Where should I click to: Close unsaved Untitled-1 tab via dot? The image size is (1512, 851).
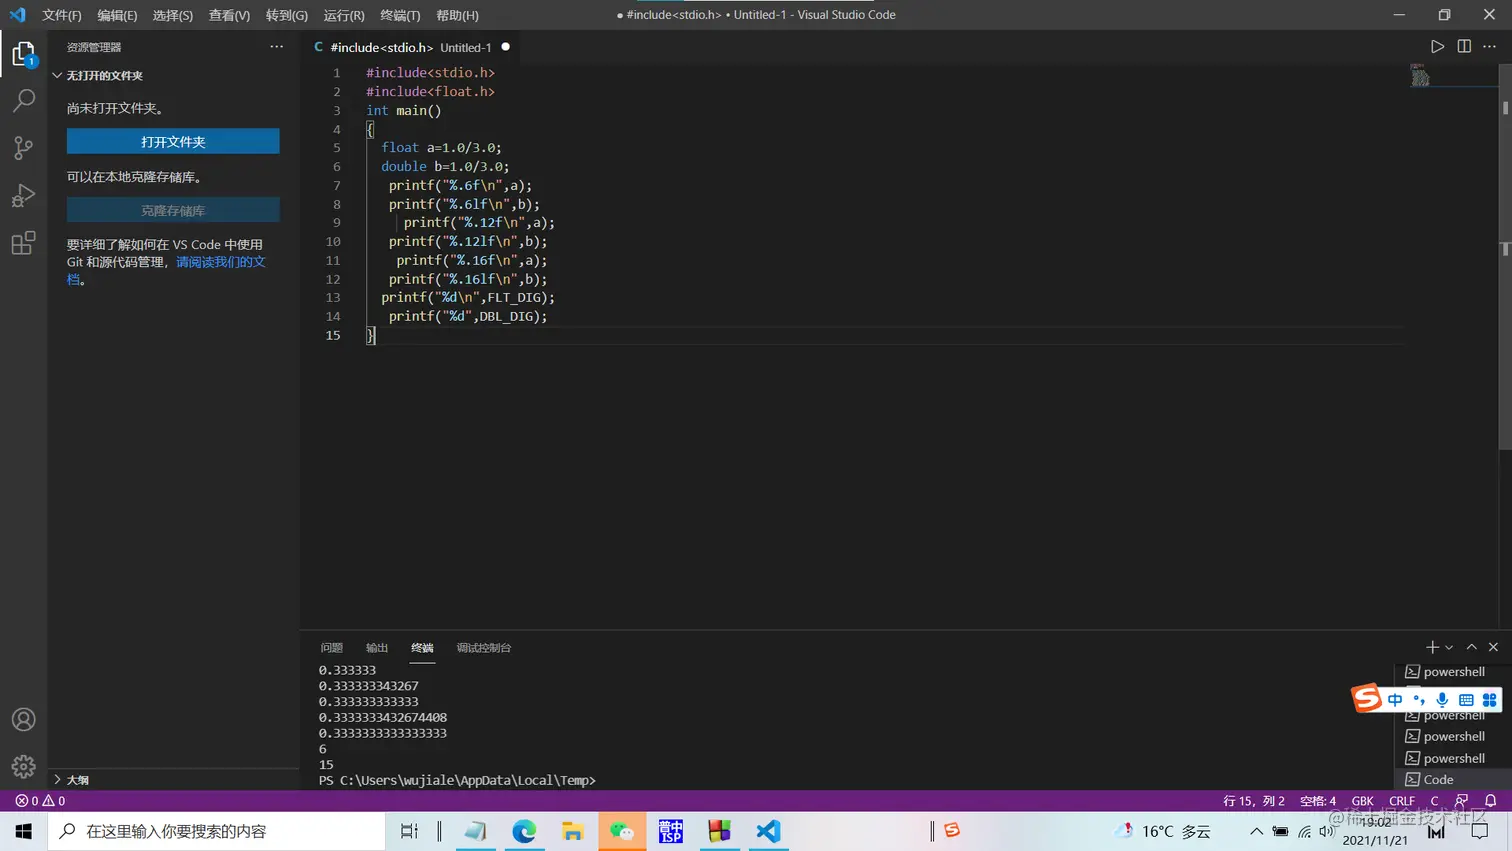505,47
